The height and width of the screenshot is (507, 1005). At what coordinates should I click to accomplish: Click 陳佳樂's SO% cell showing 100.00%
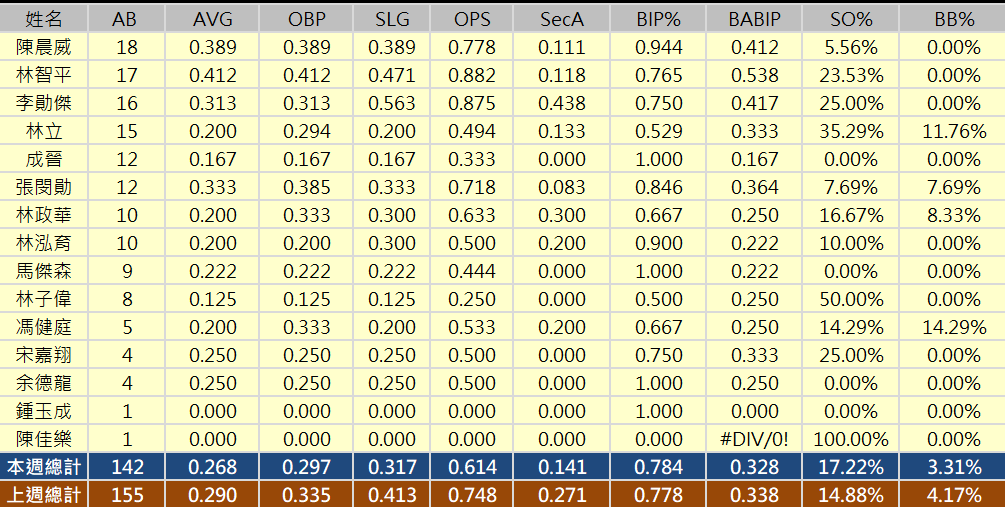(850, 439)
